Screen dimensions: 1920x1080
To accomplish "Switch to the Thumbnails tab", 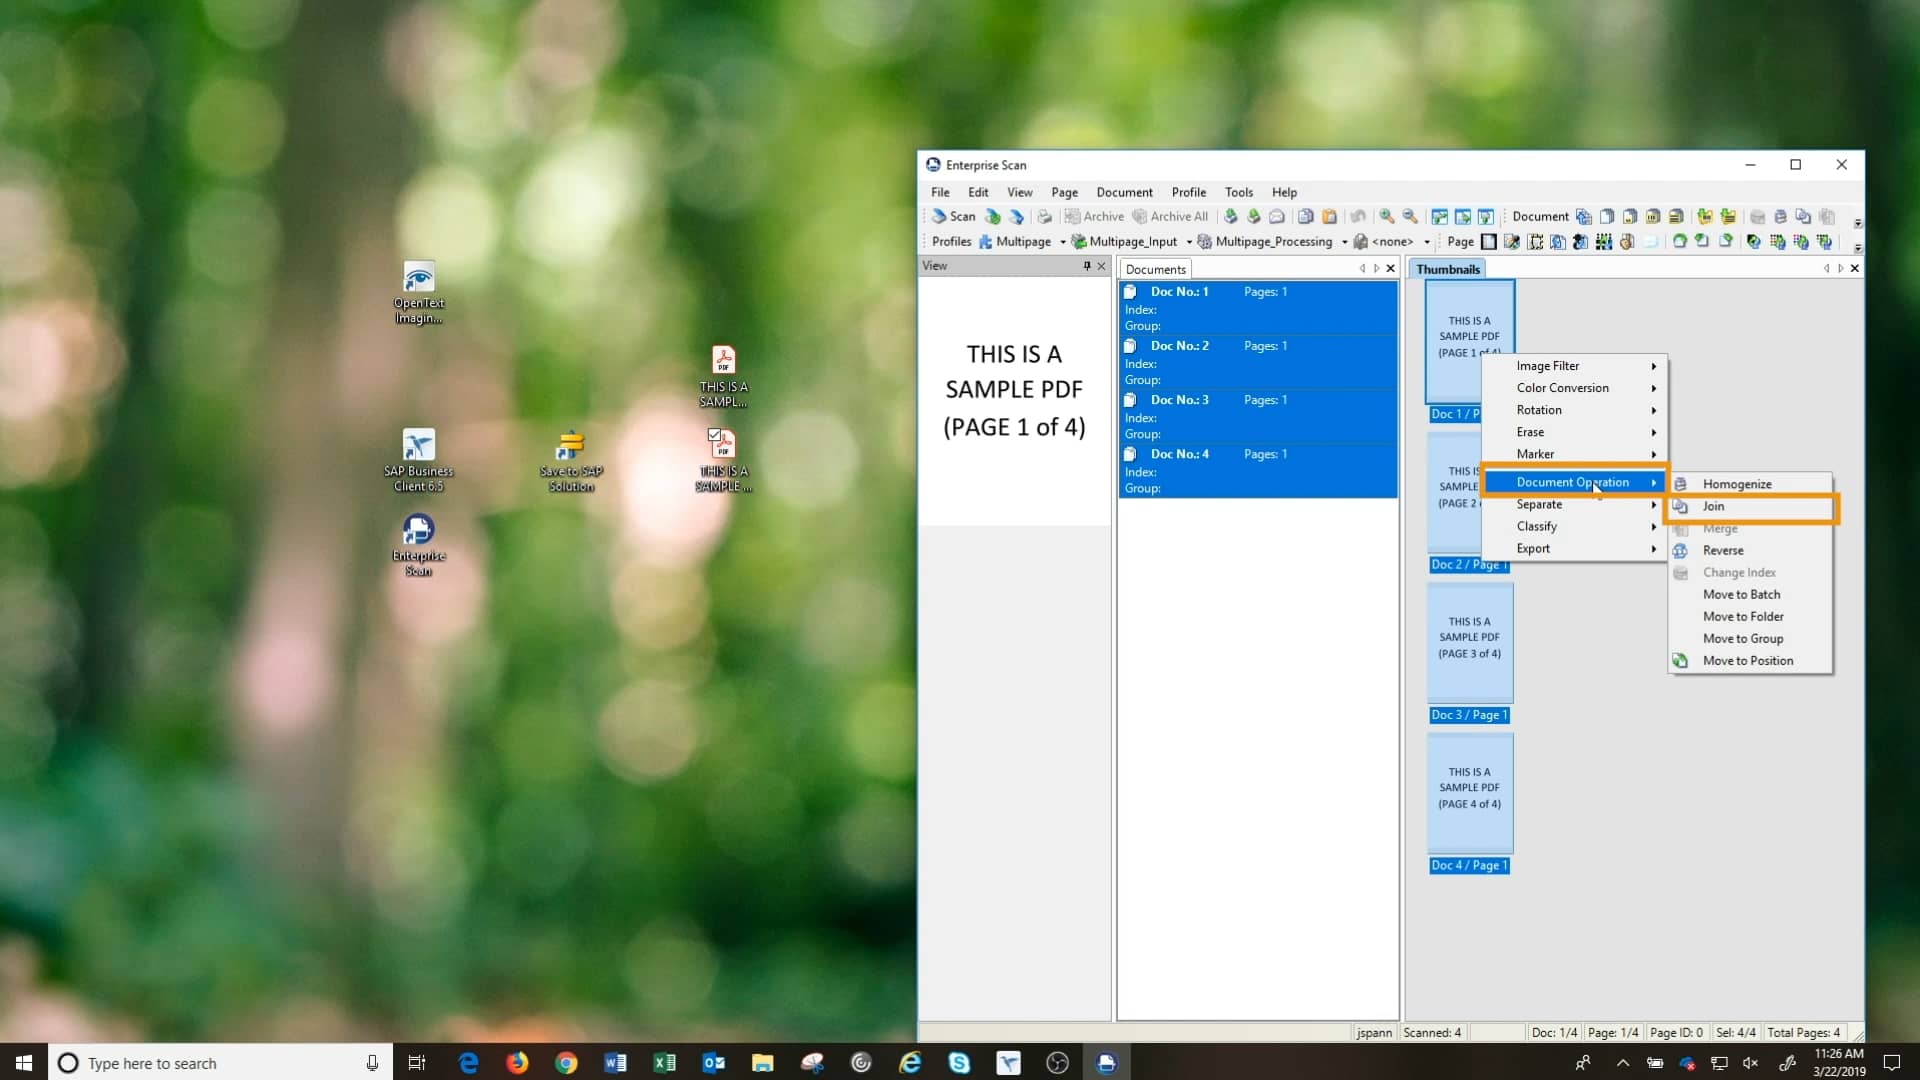I will pyautogui.click(x=1448, y=268).
